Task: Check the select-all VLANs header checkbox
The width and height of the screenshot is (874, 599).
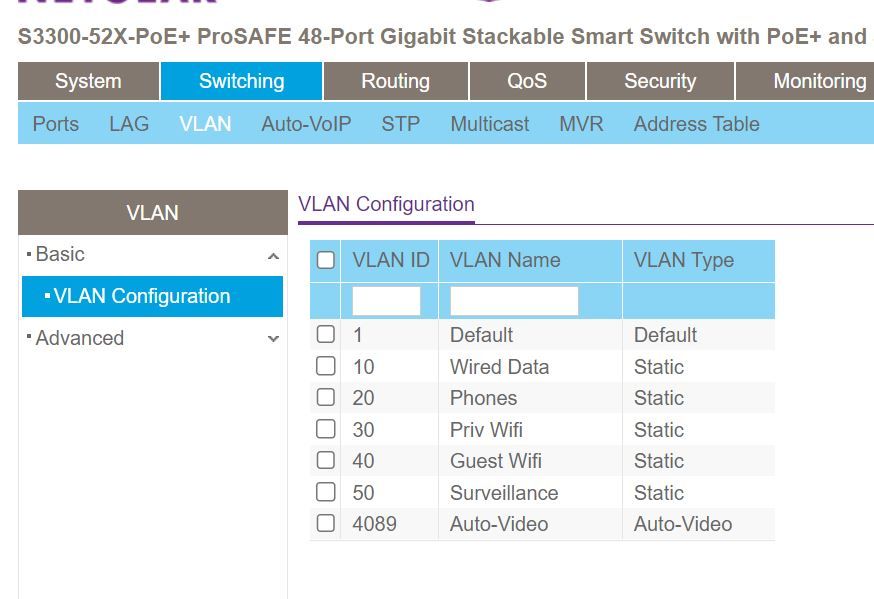Action: 325,261
